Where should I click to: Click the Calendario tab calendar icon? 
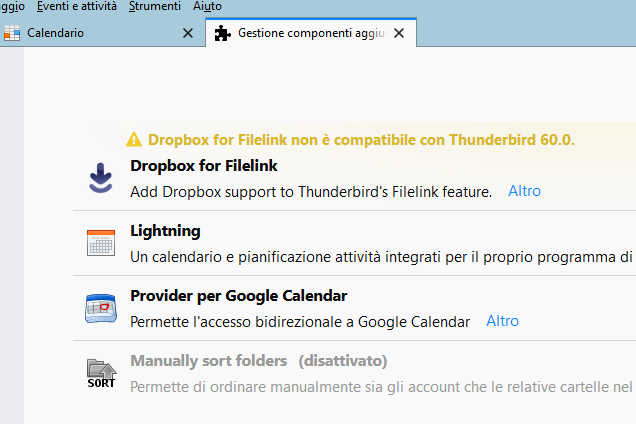[x=12, y=33]
